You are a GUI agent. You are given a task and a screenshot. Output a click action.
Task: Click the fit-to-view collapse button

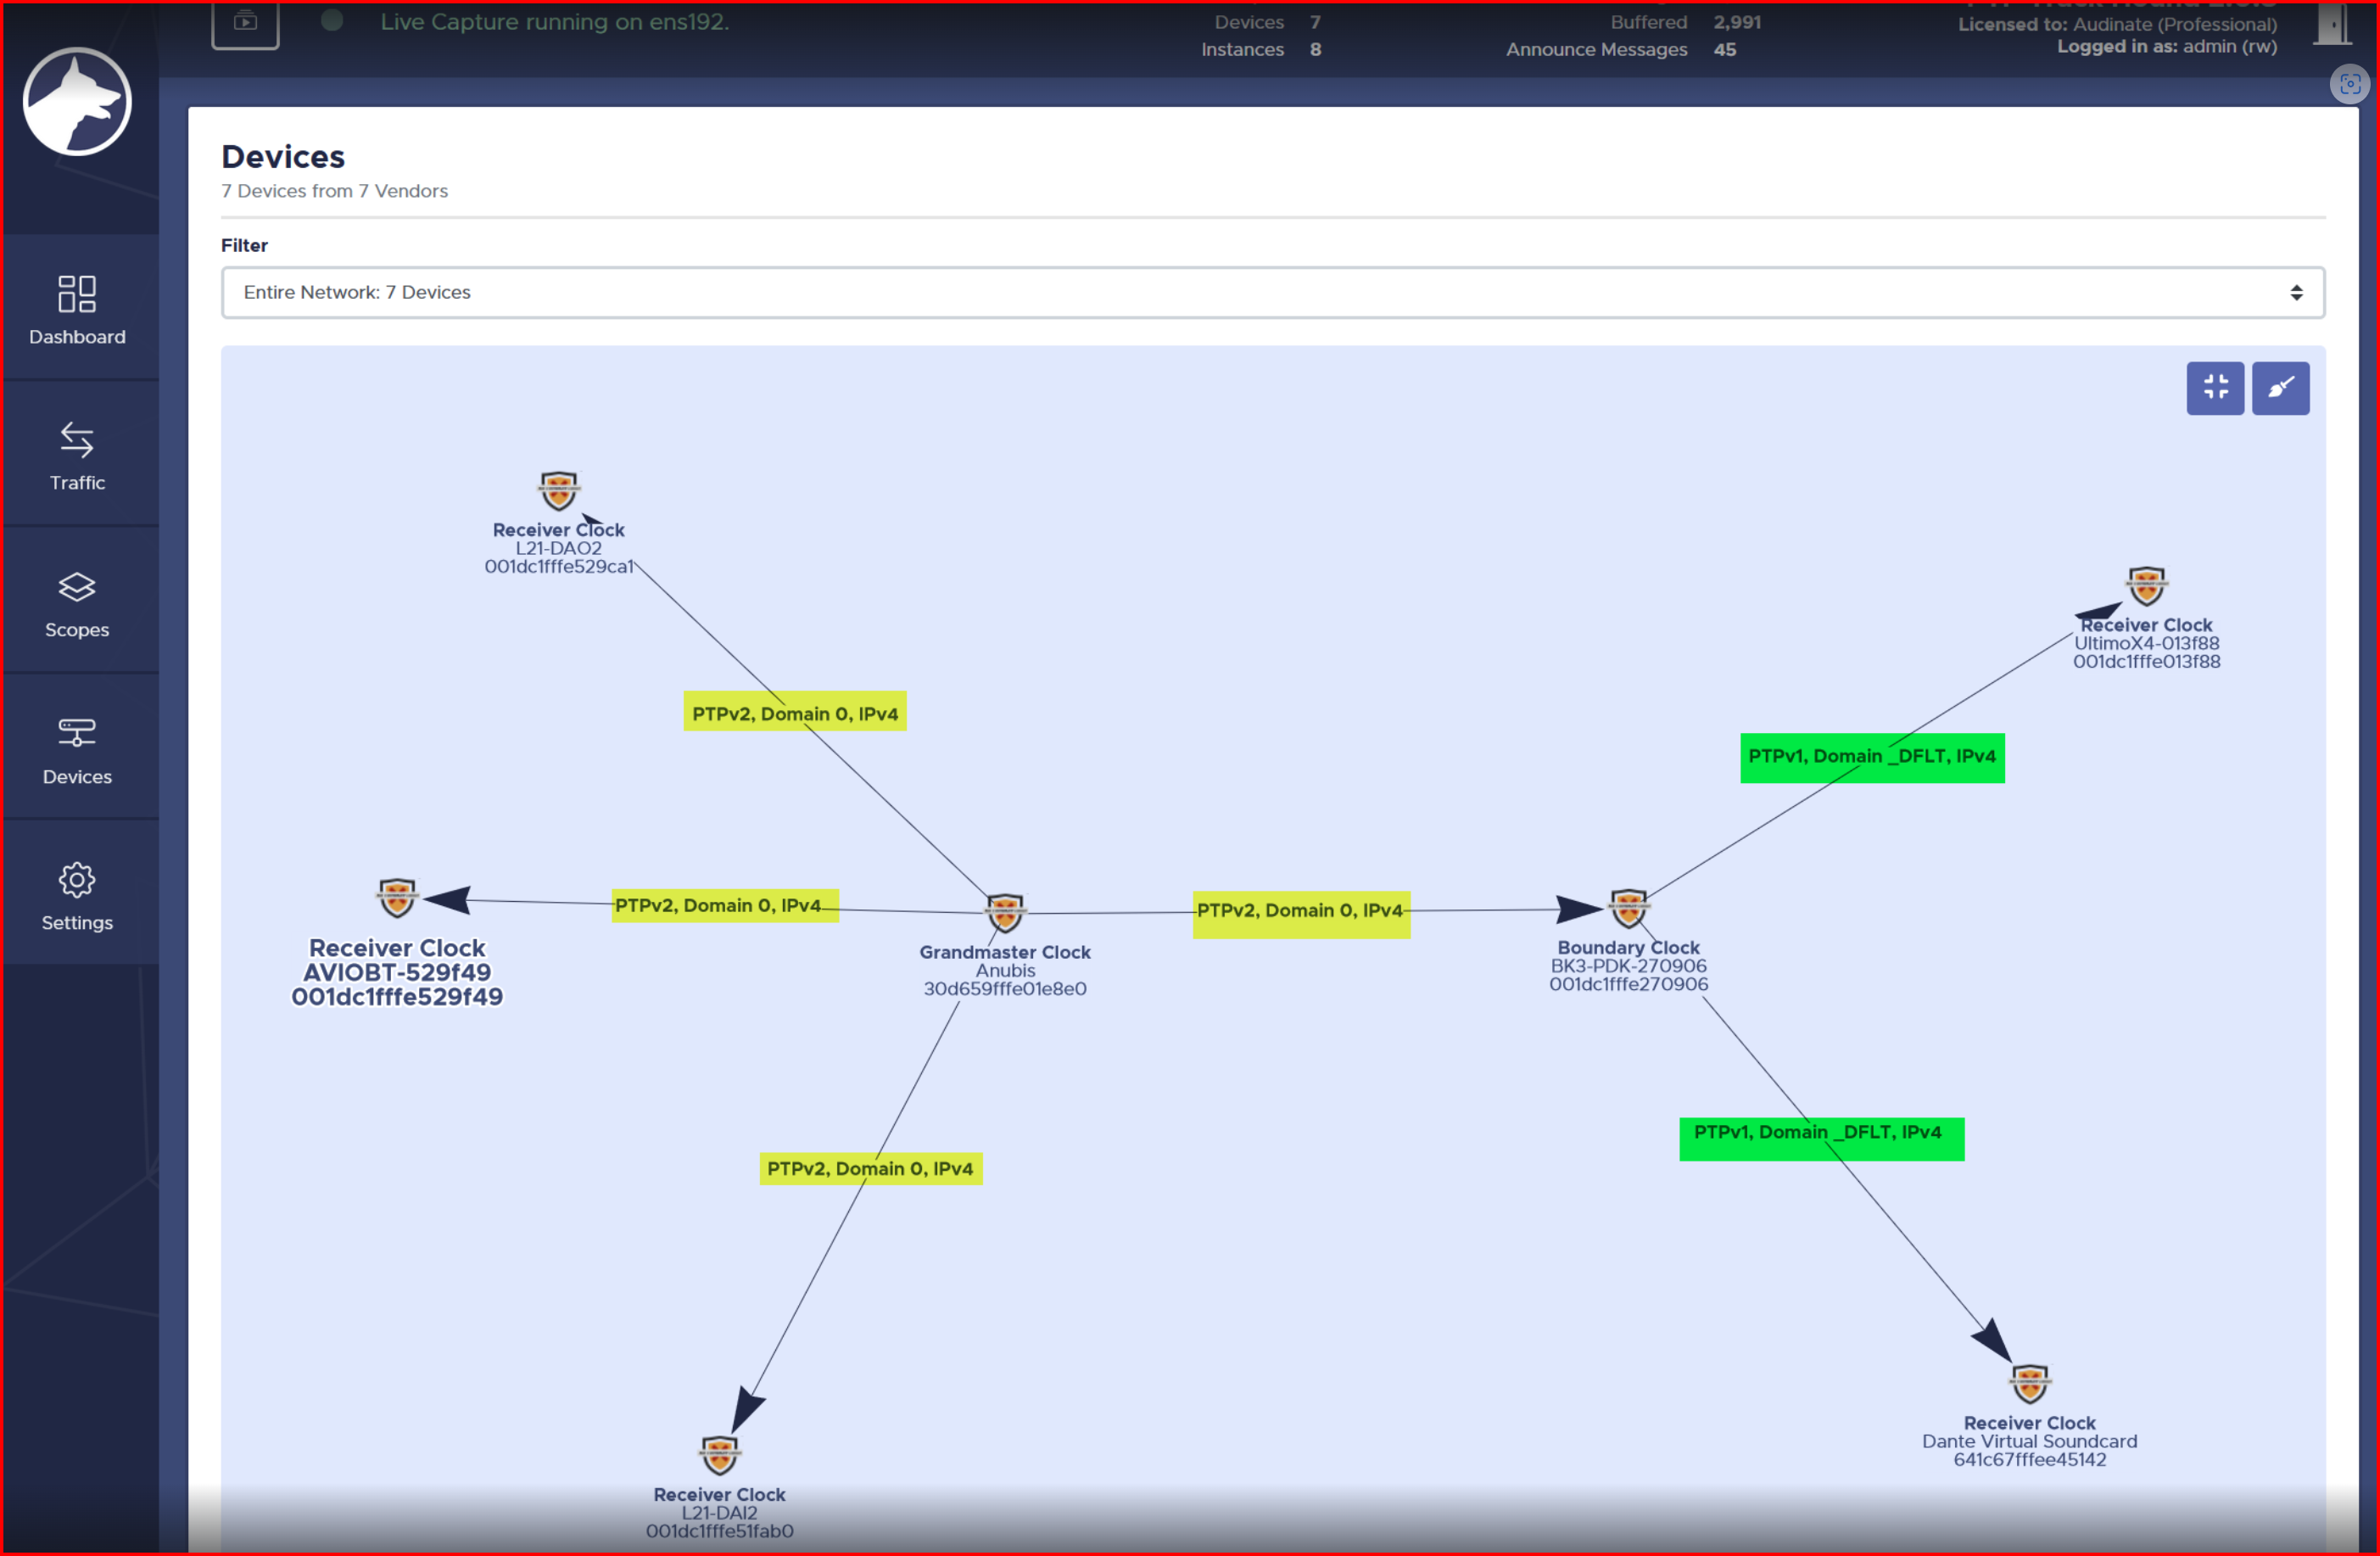(x=2215, y=388)
